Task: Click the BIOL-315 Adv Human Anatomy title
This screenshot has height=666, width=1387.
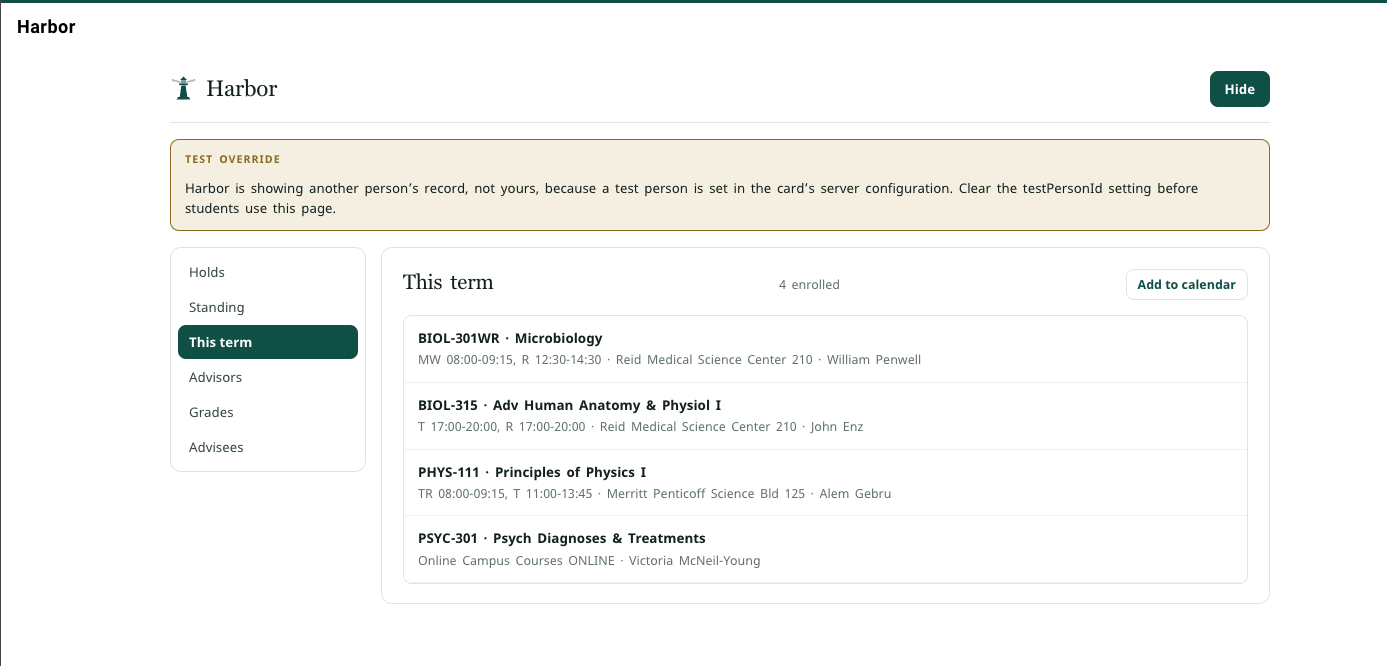Action: pos(569,405)
